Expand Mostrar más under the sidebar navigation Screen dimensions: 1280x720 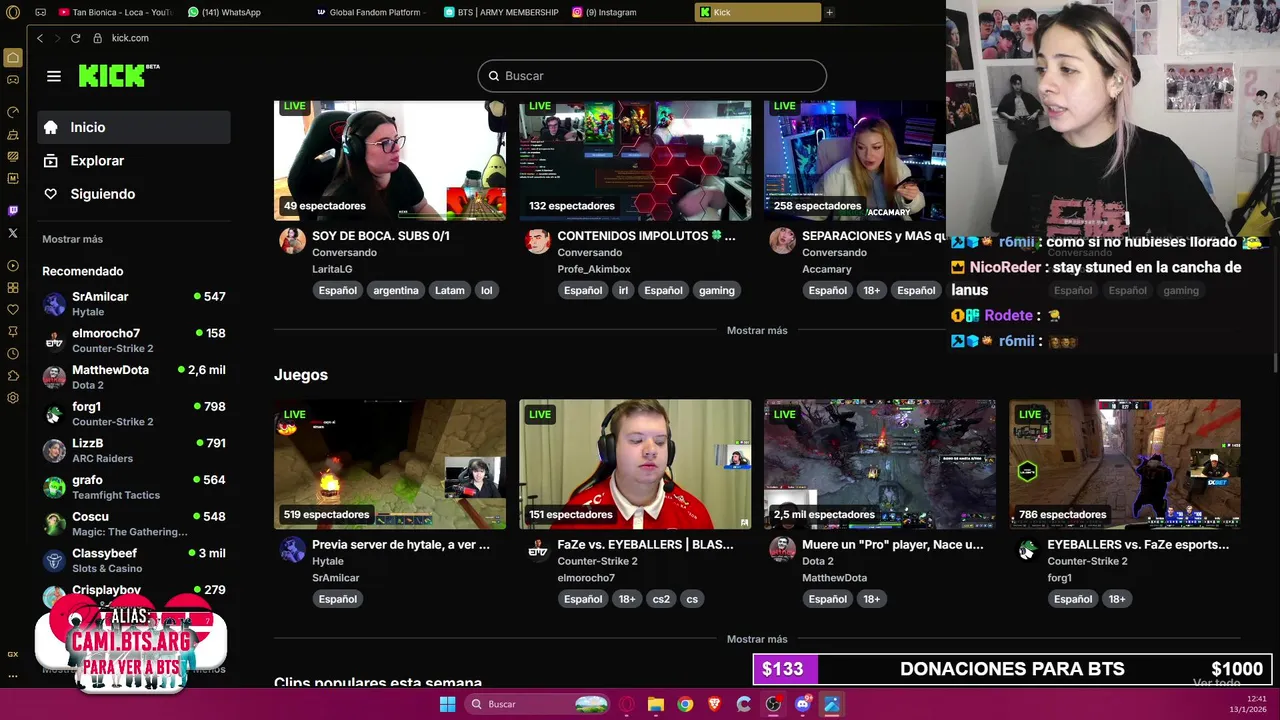72,239
